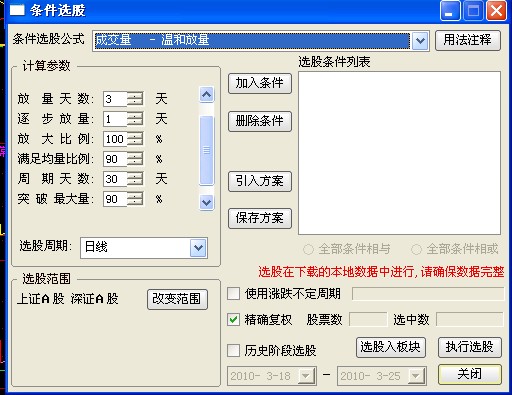This screenshot has width=512, height=395.
Task: Click the 满足均量比例 input field
Action: [x=115, y=159]
